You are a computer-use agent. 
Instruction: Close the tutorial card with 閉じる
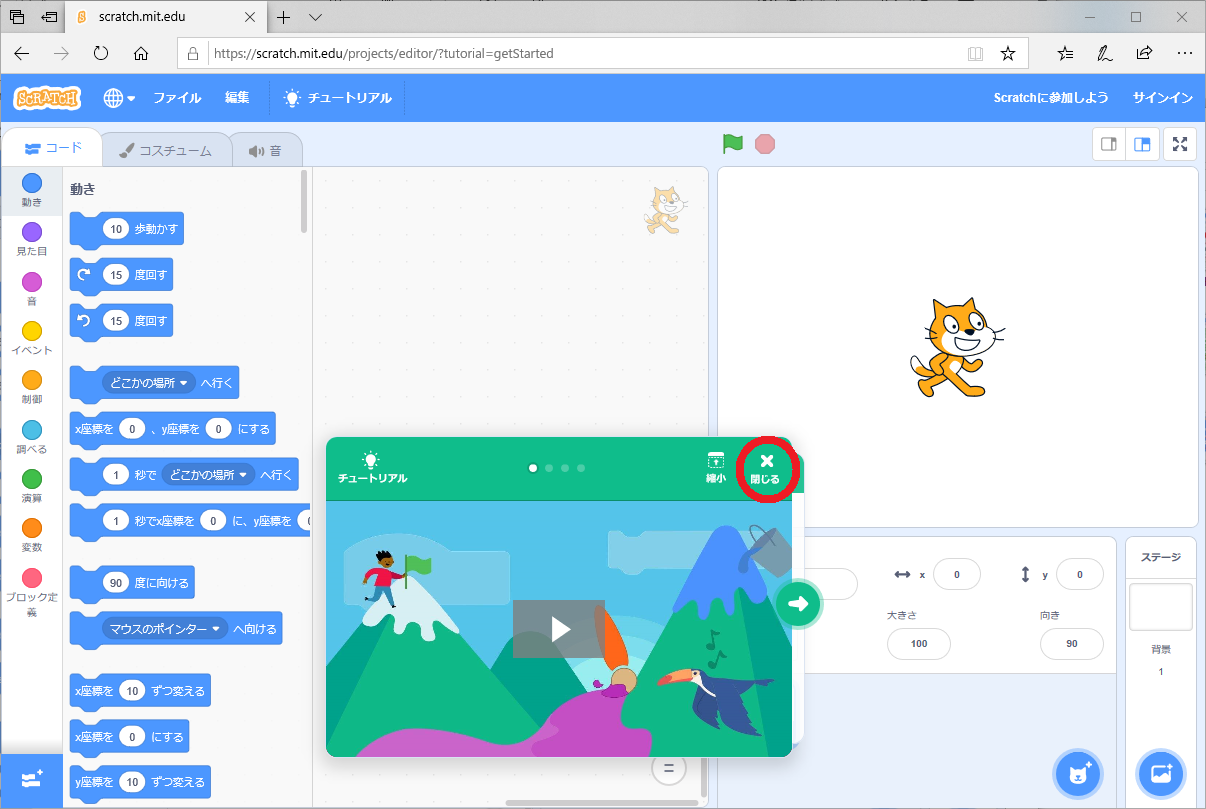(766, 468)
